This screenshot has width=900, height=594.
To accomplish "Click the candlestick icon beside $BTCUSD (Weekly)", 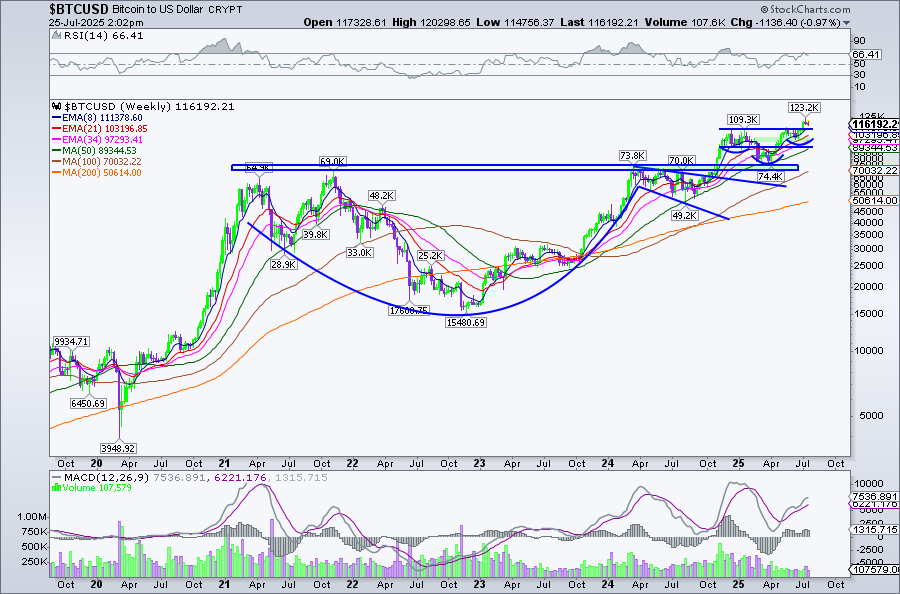I will tap(56, 106).
